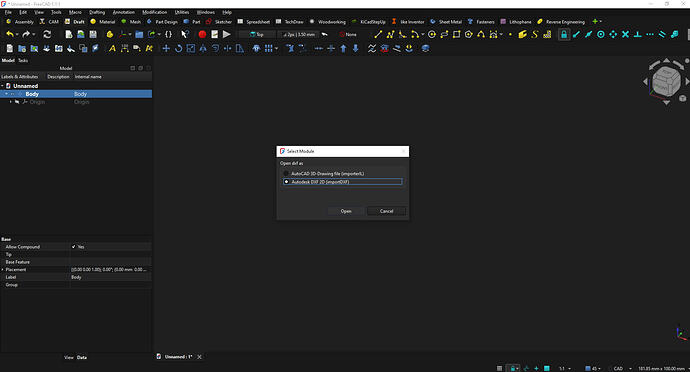Screen dimensions: 690x372
Task: Select the Draft Text A tool
Action: pyautogui.click(x=112, y=48)
